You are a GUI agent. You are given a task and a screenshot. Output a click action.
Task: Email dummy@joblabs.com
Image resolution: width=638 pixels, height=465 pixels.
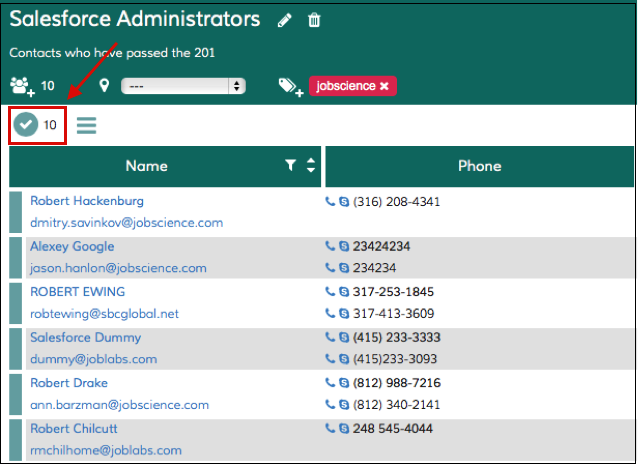tap(94, 359)
